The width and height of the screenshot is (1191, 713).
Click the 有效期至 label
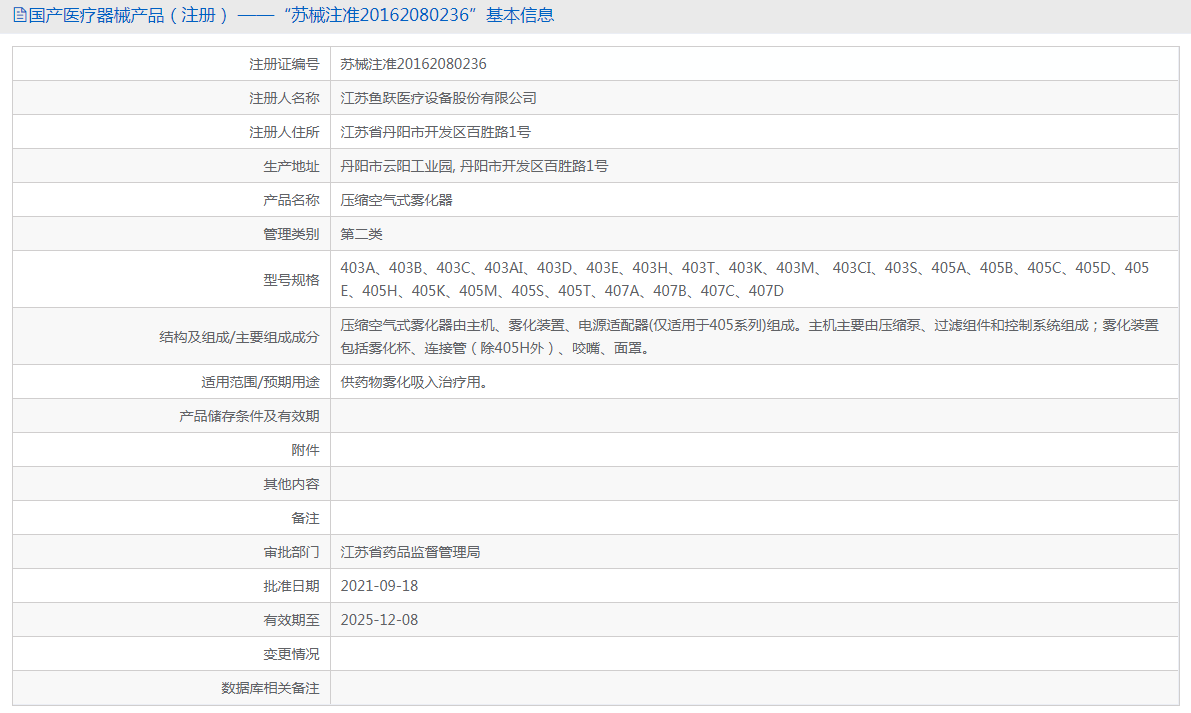pyautogui.click(x=291, y=620)
